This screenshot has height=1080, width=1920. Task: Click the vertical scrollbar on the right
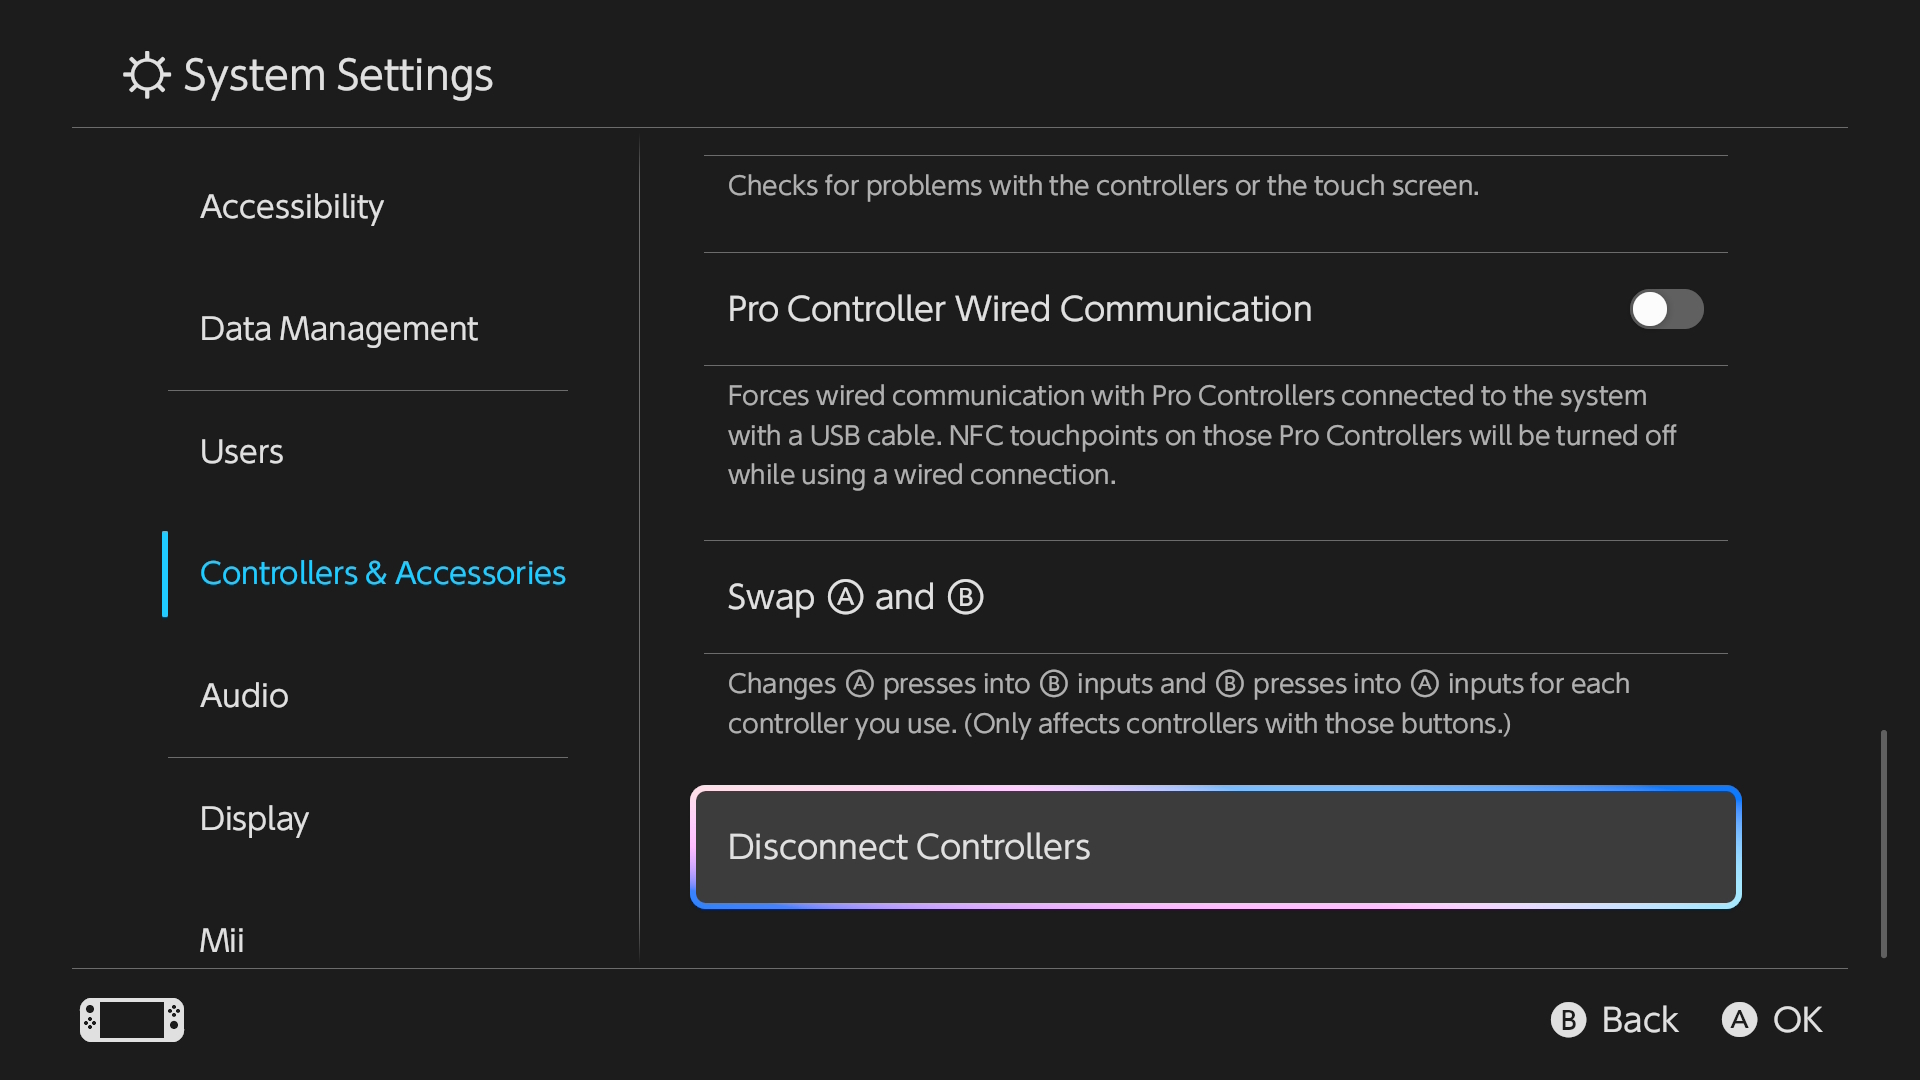pyautogui.click(x=1883, y=843)
